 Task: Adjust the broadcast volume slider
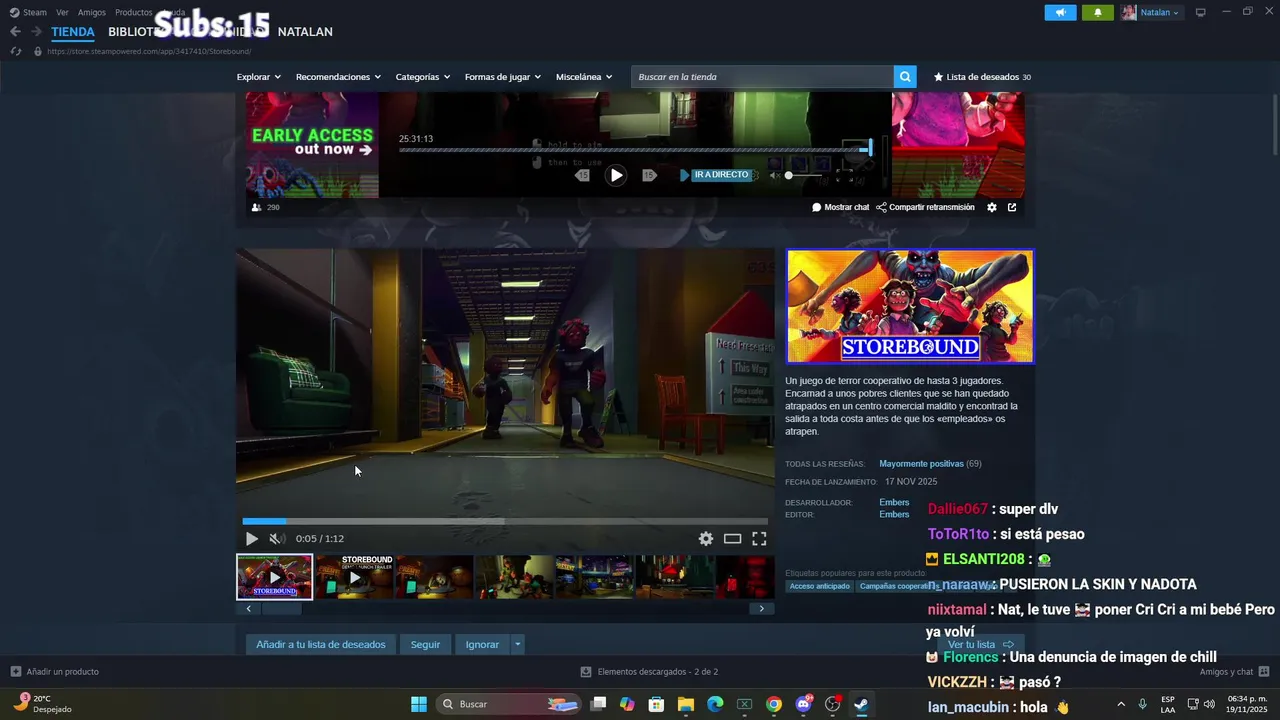coord(804,175)
